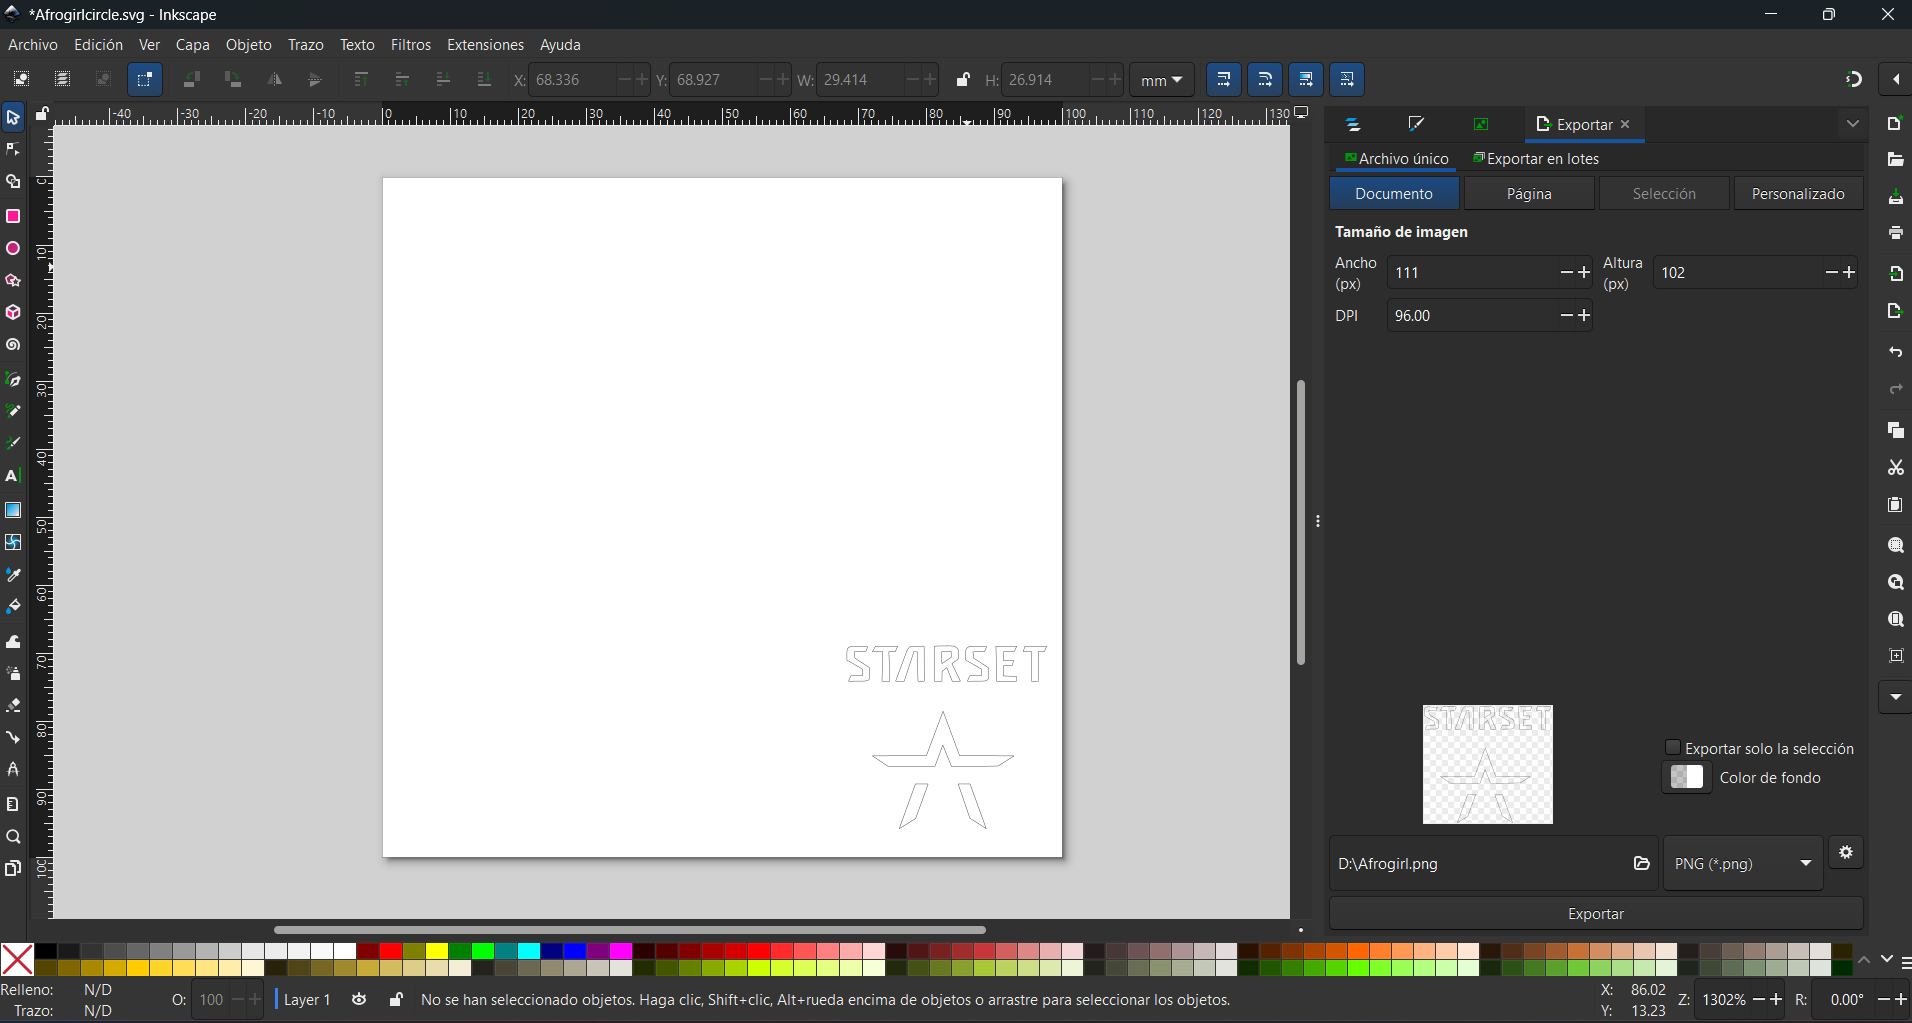Select the Eraser tool
1912x1023 pixels.
point(13,705)
